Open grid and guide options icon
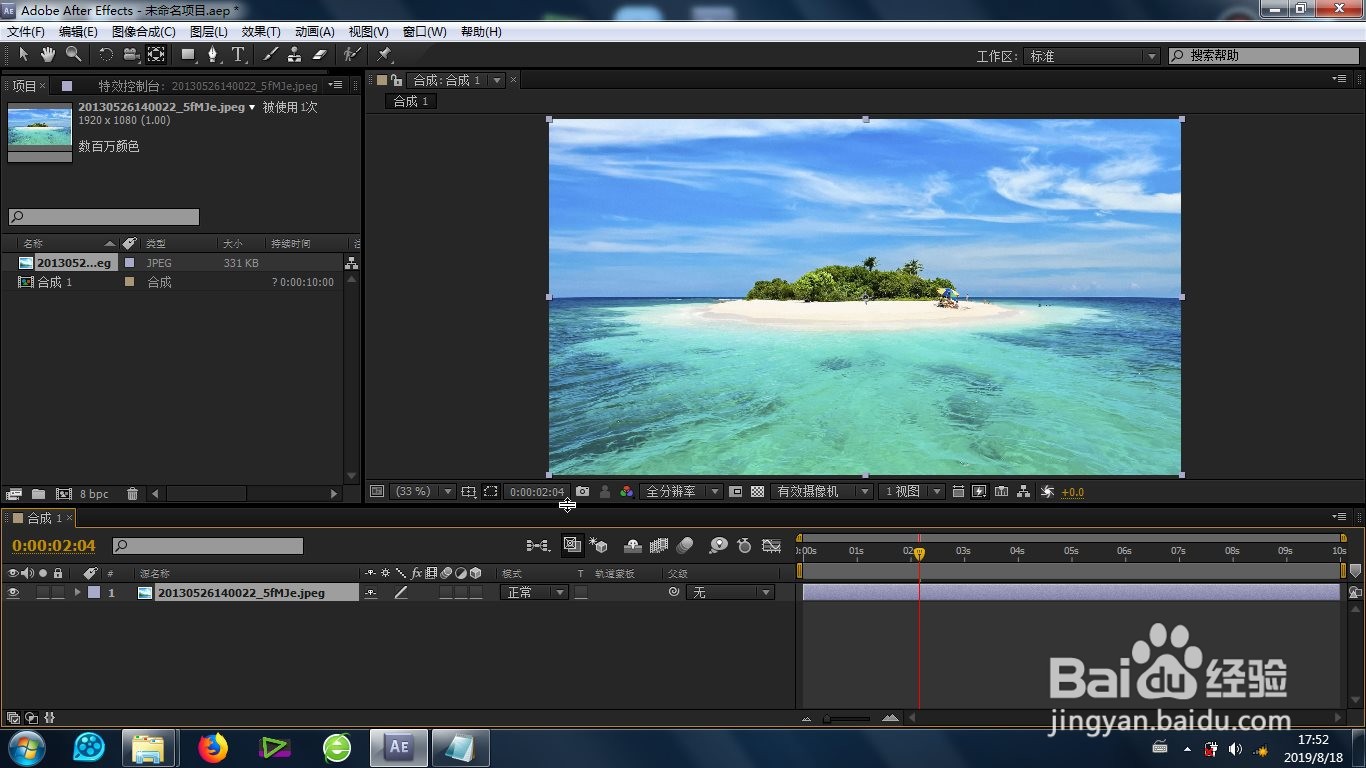The height and width of the screenshot is (768, 1366). 468,492
